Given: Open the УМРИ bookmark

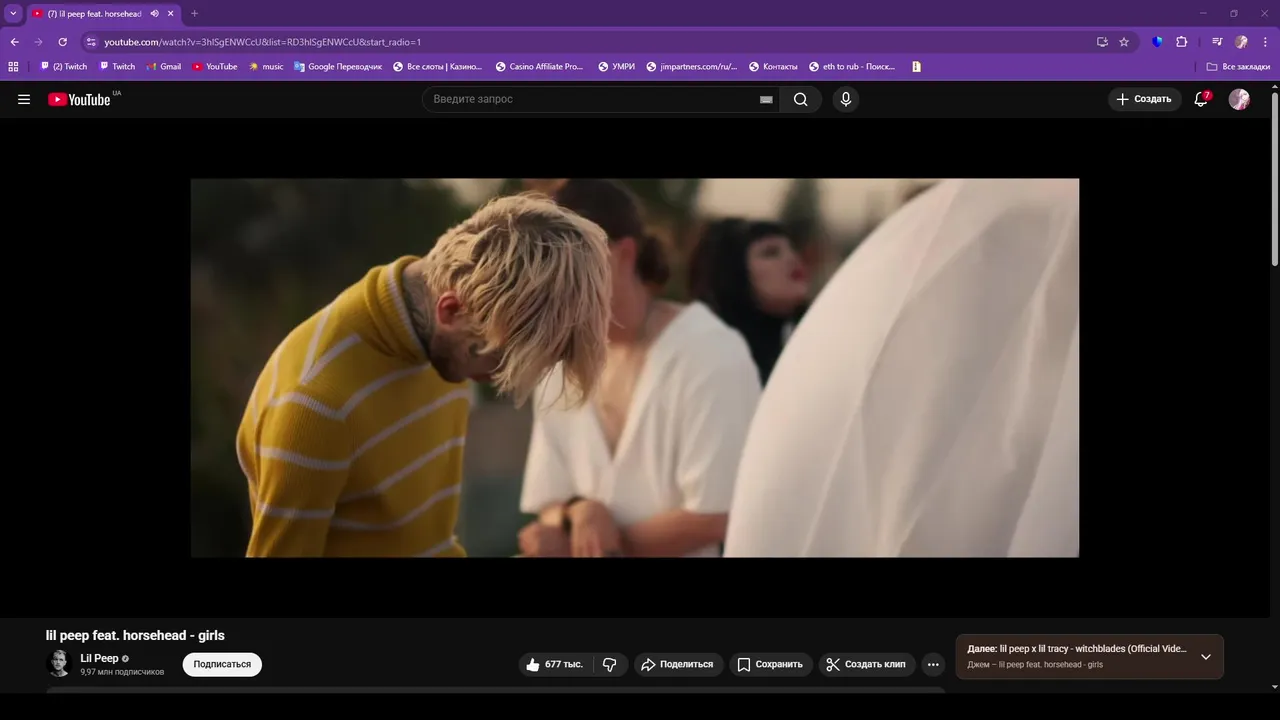Looking at the screenshot, I should 617,67.
